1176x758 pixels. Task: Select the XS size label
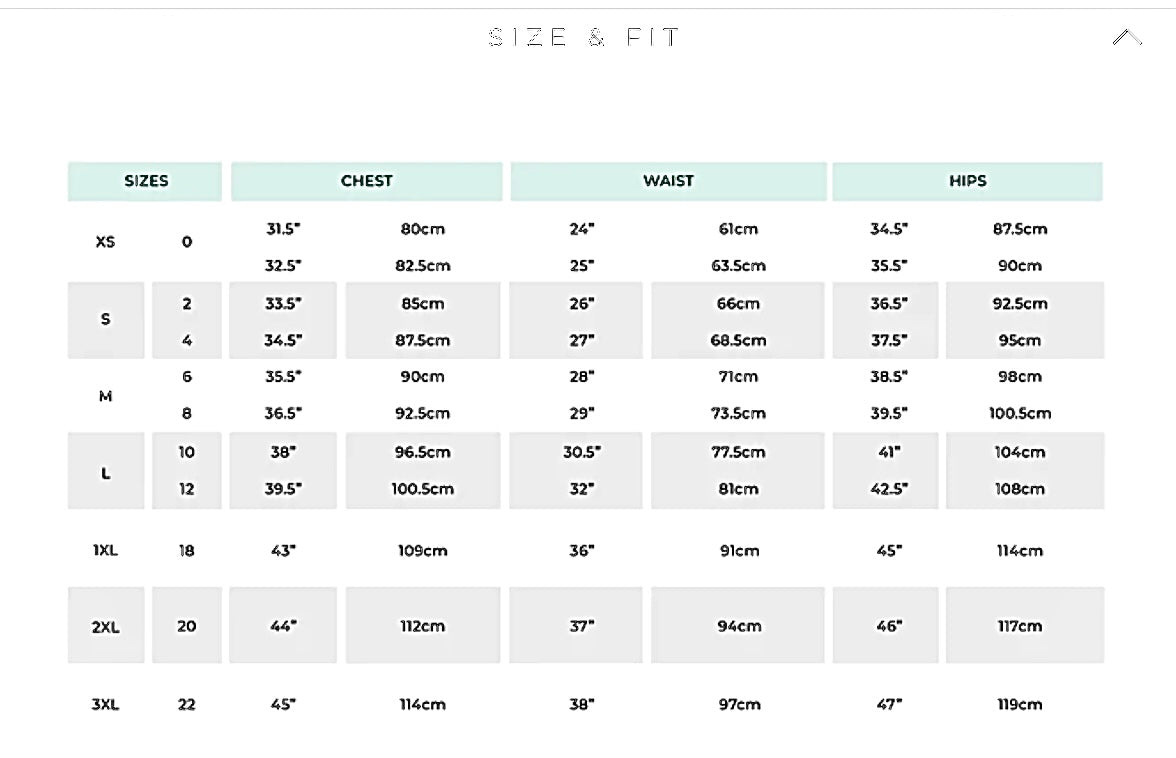pos(105,242)
